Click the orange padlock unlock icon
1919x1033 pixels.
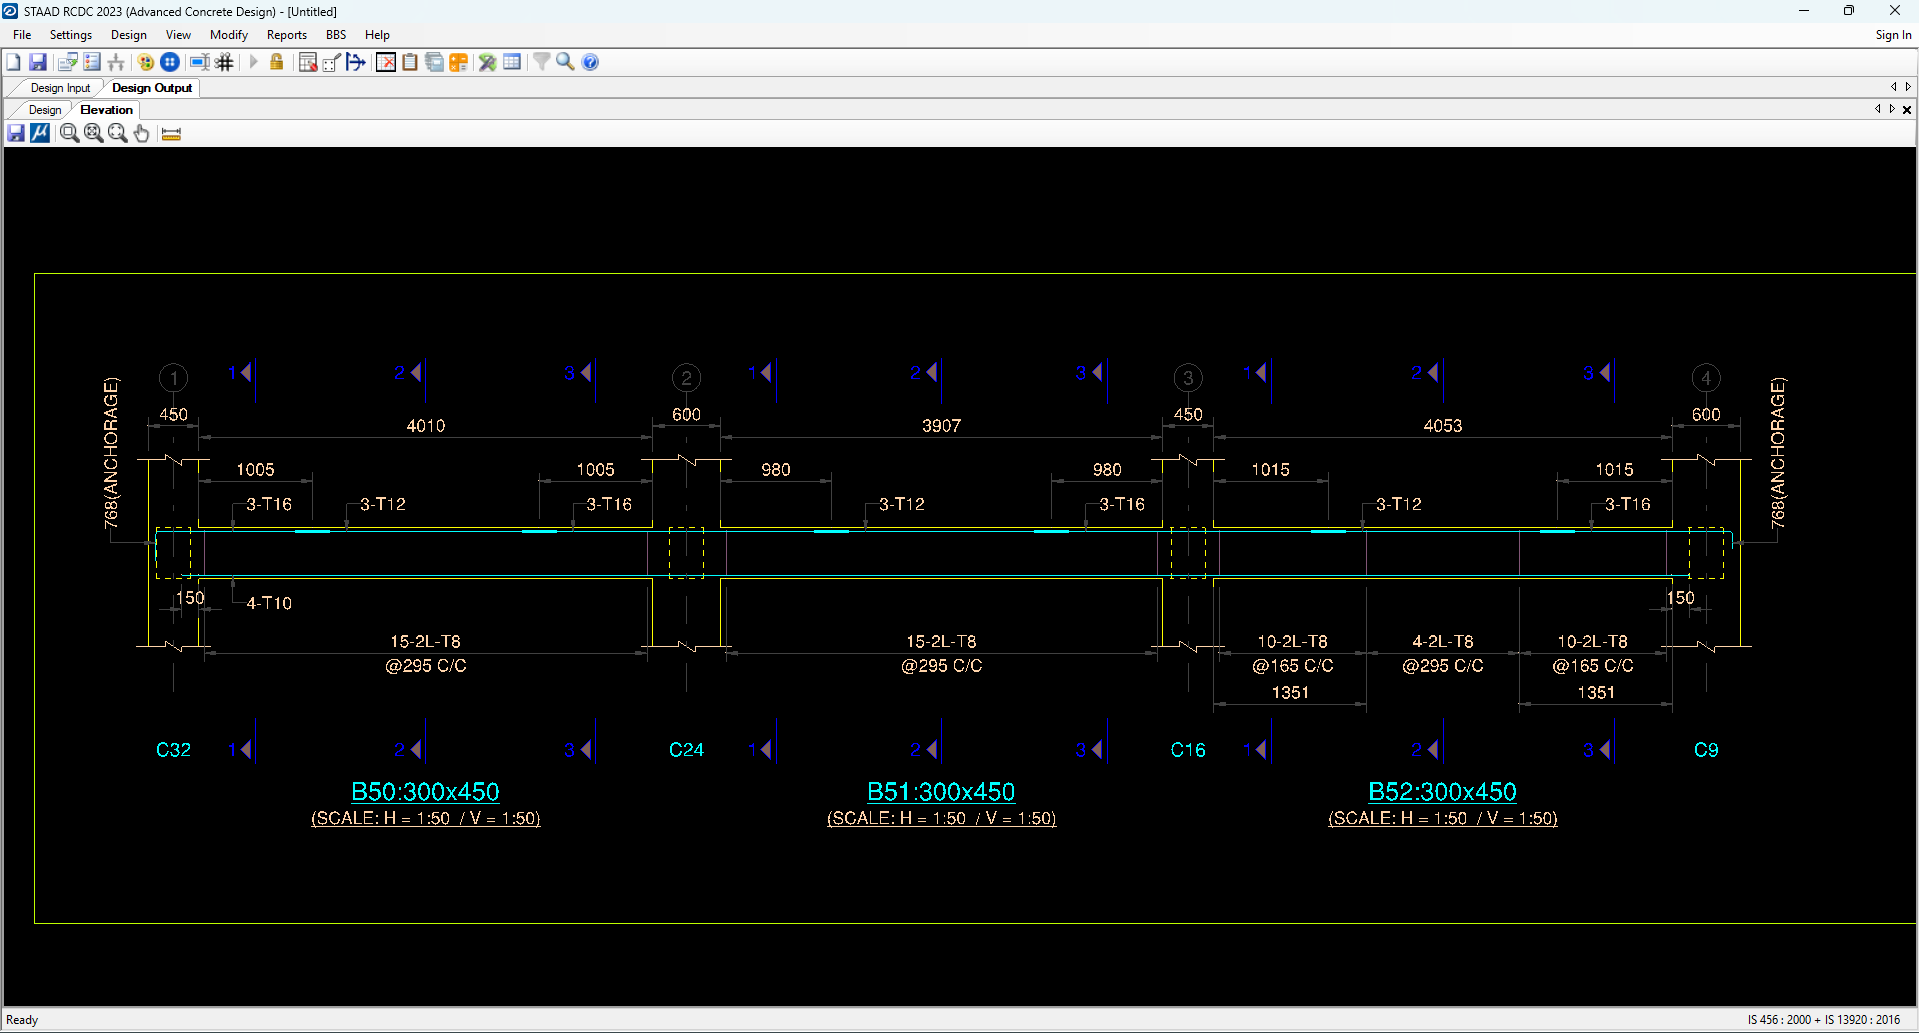[277, 62]
